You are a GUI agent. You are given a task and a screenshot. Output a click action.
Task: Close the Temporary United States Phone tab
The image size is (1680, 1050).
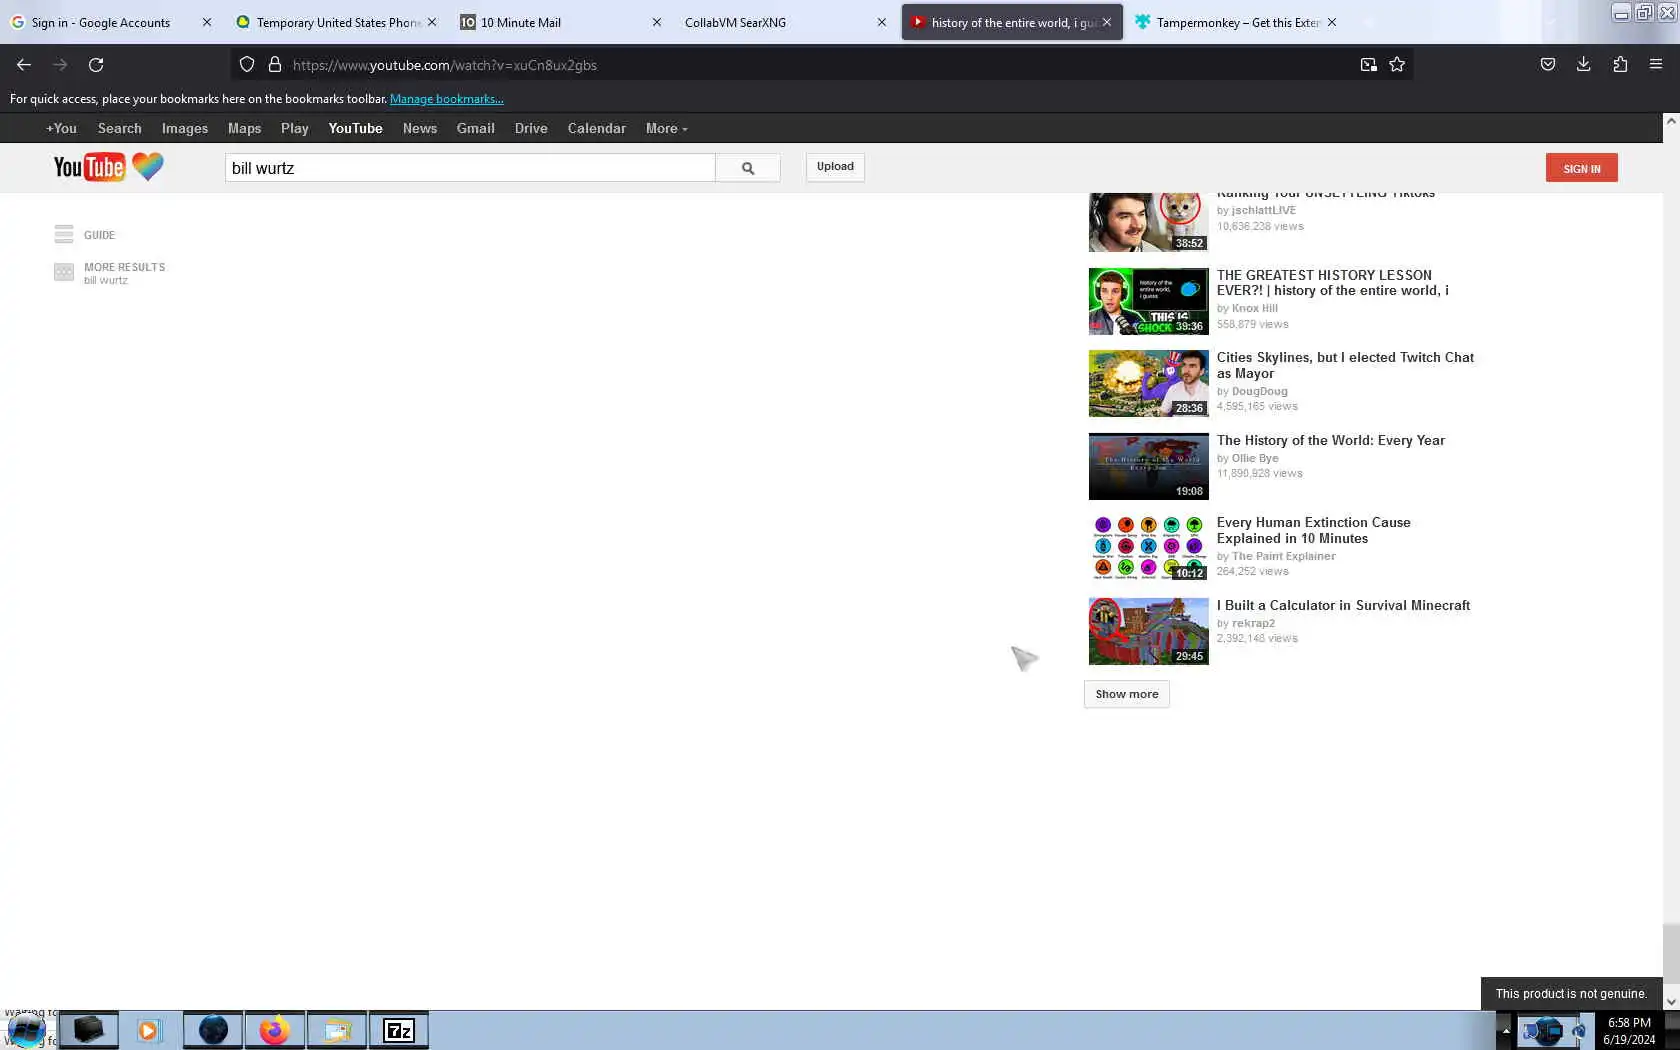[x=432, y=22]
